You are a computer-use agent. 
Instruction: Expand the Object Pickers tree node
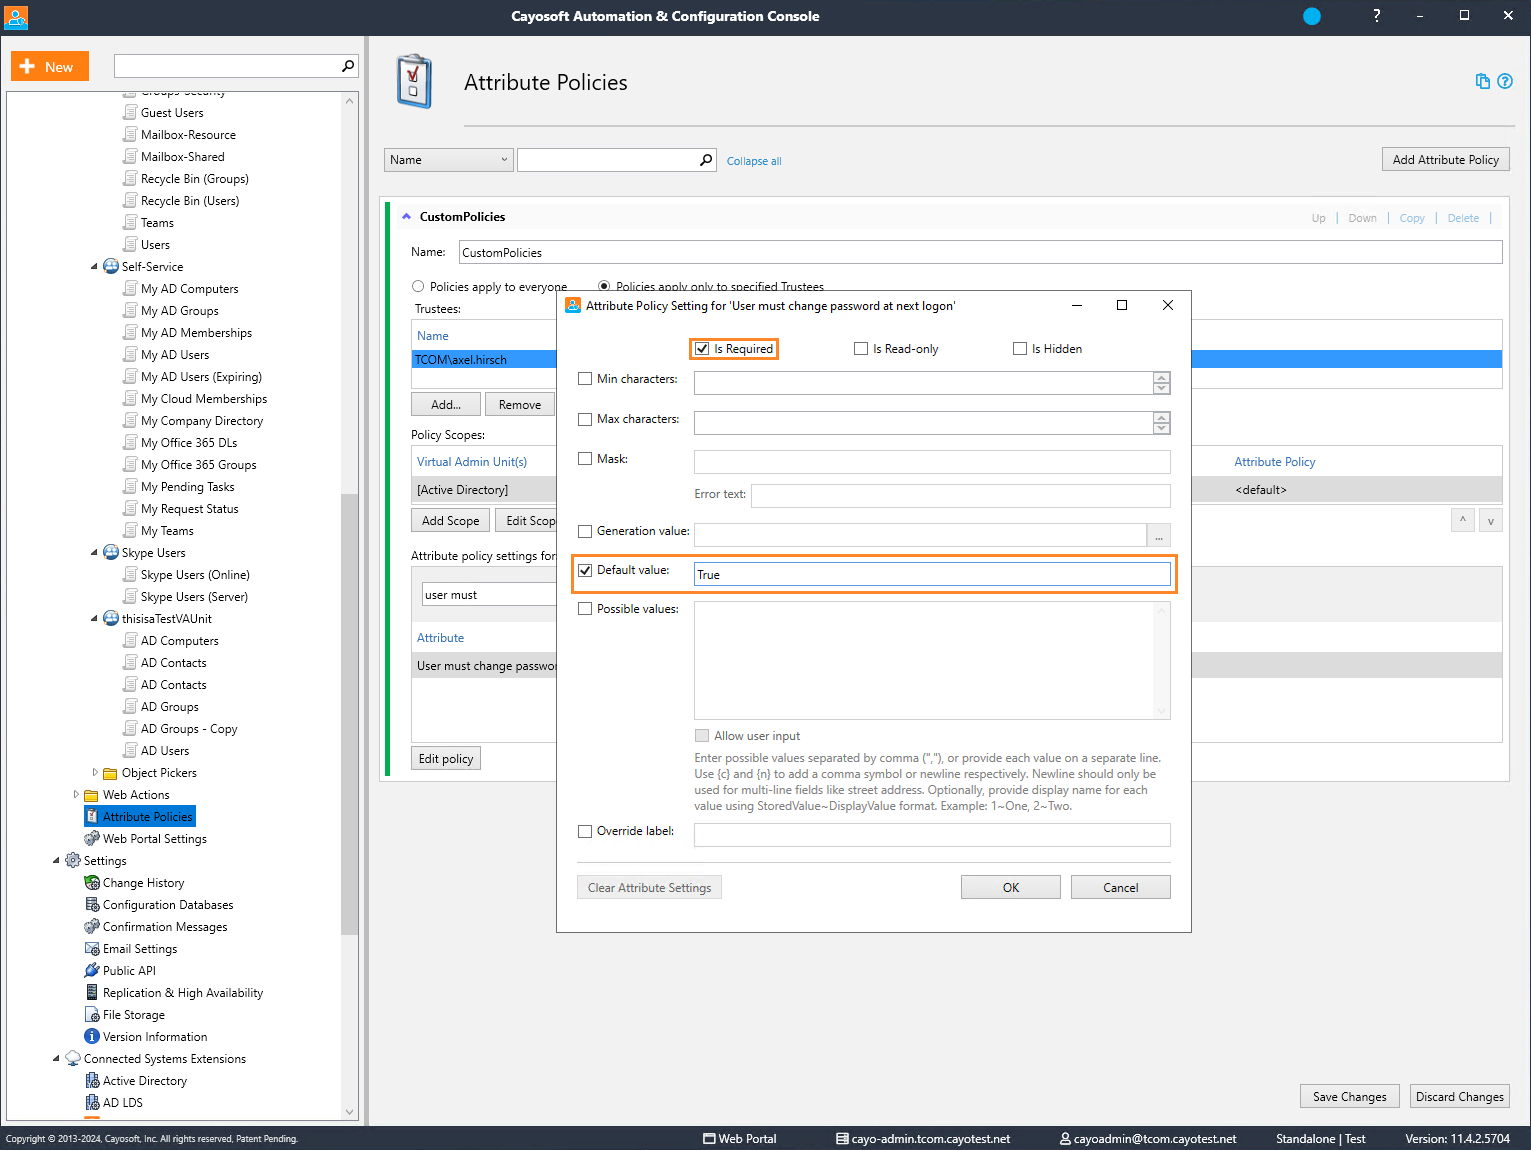(x=95, y=773)
